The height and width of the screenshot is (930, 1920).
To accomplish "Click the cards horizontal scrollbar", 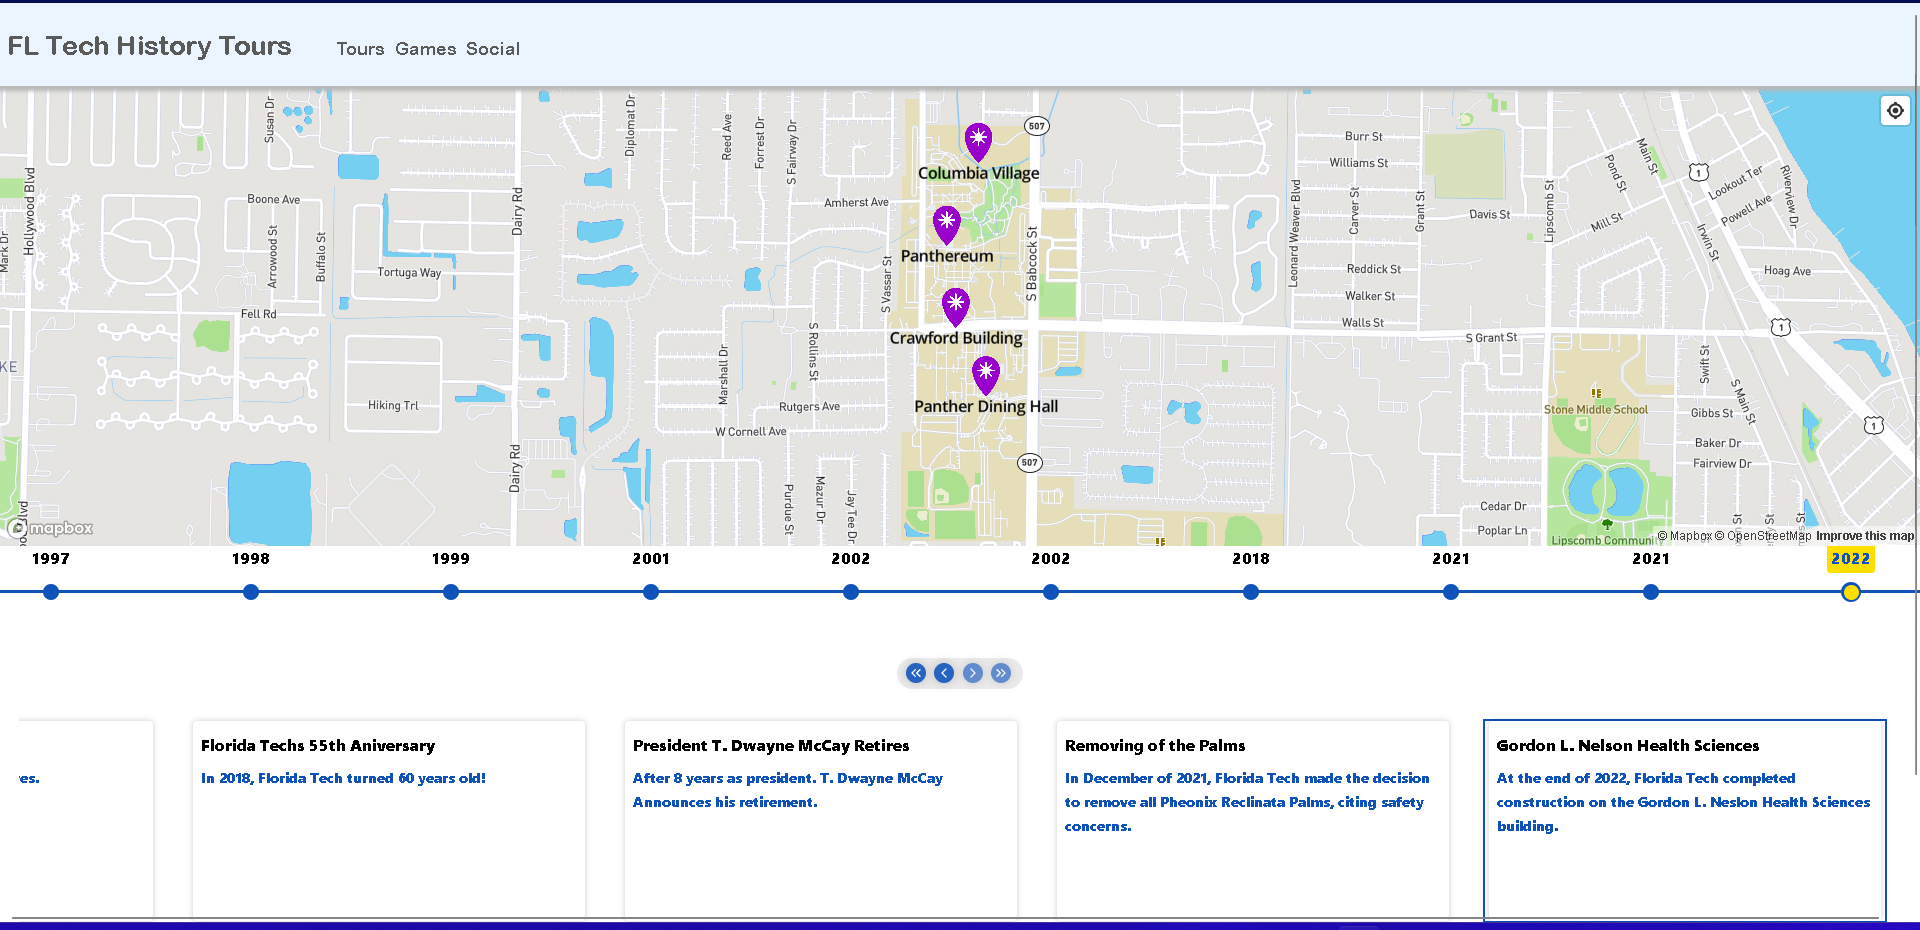I will tap(945, 918).
